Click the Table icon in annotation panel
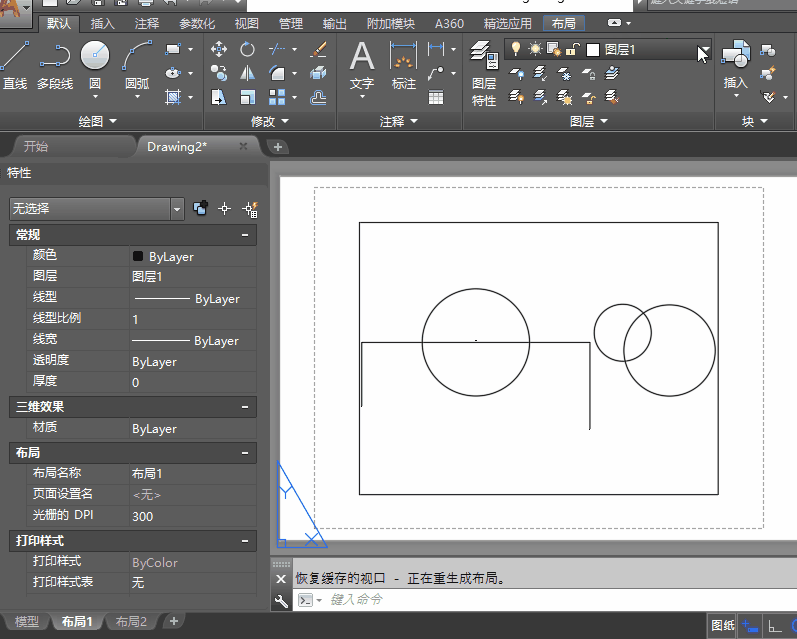 (436, 97)
